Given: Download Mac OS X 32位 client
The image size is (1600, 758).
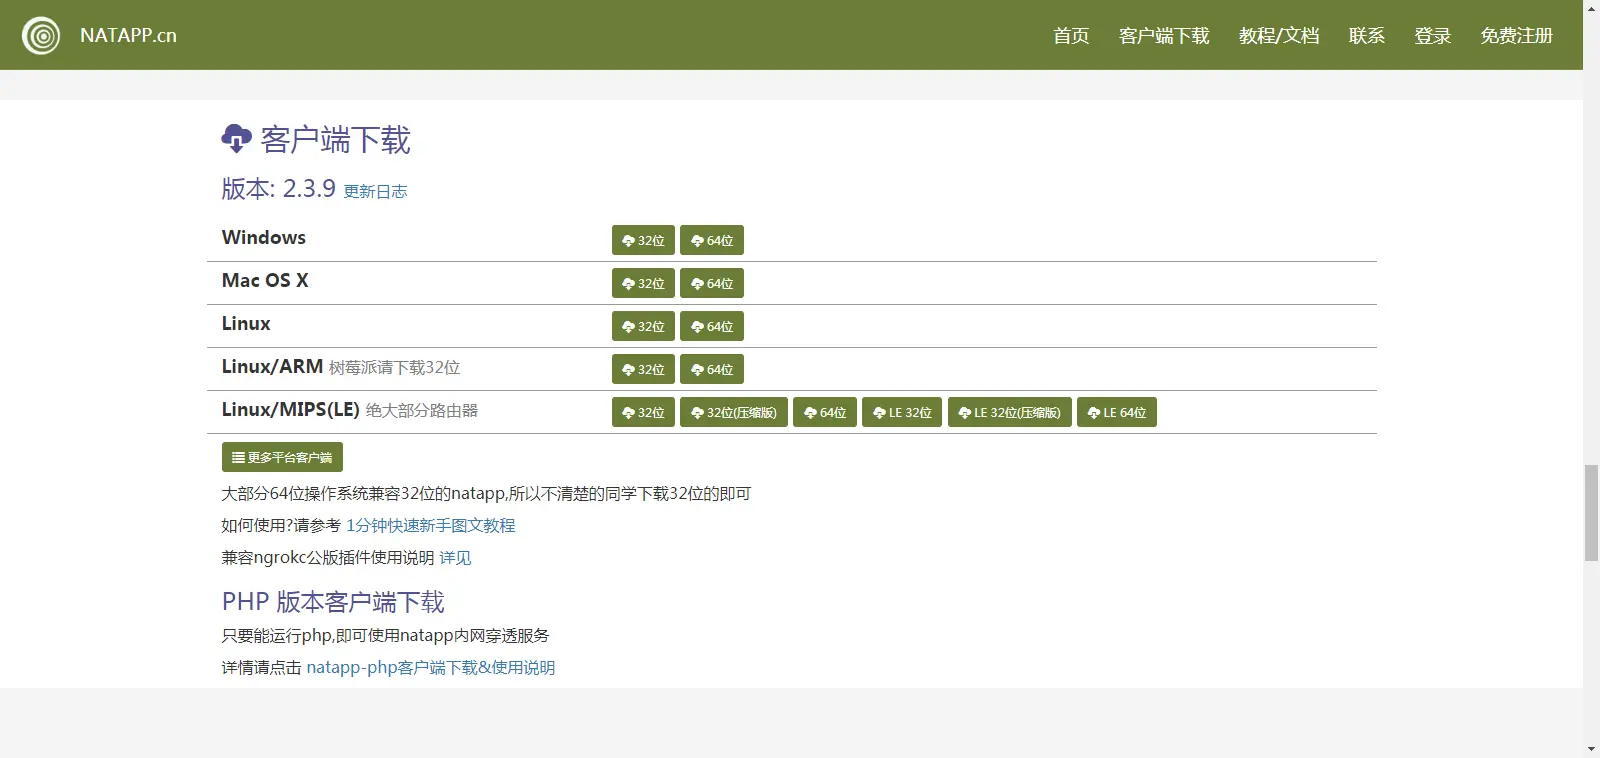Looking at the screenshot, I should [x=643, y=283].
